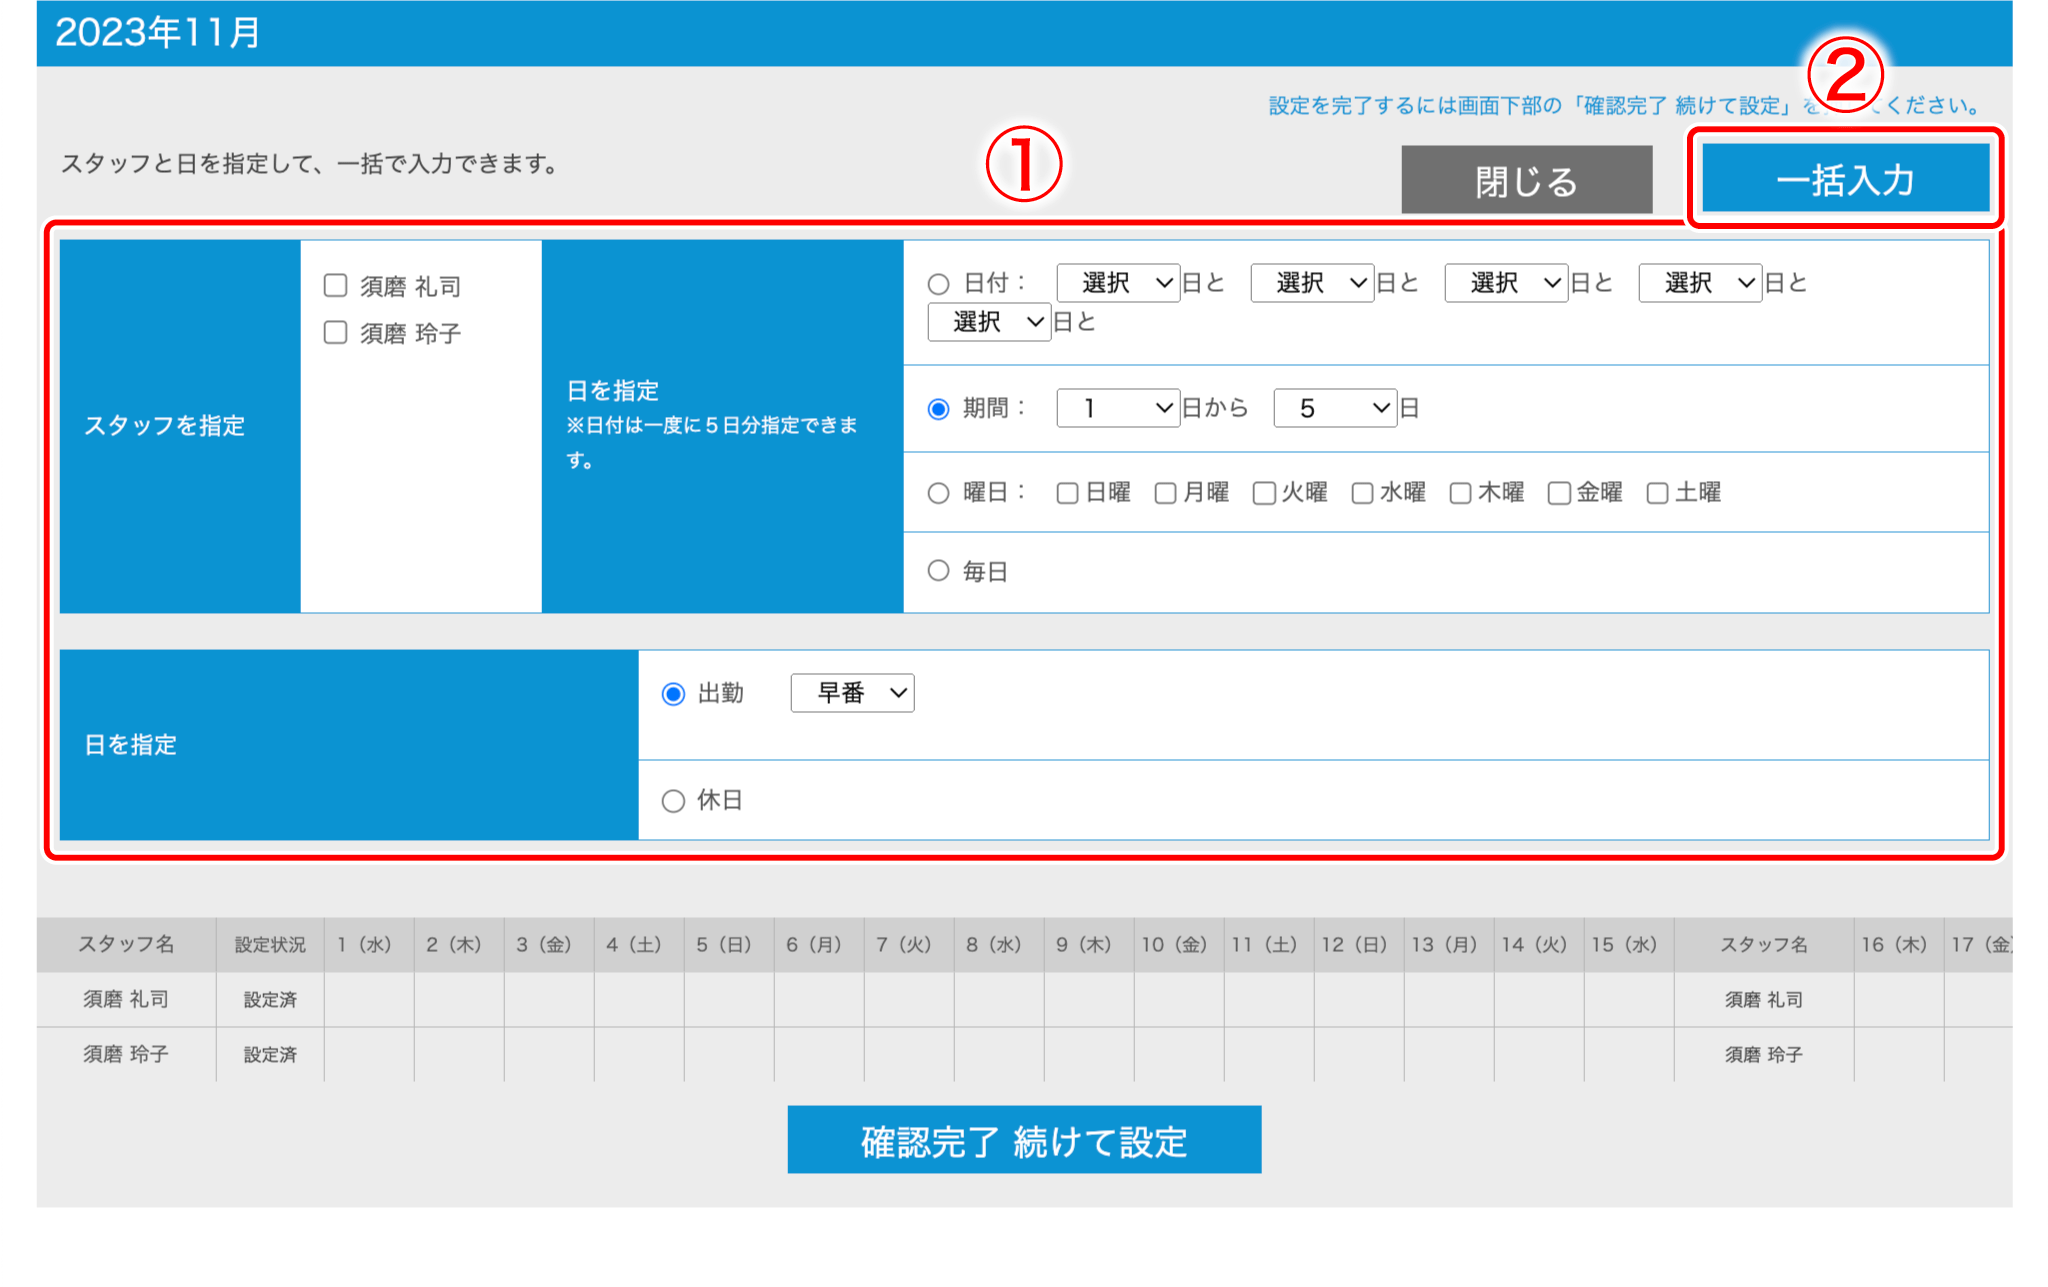Click the 閉じる button
This screenshot has height=1287, width=2048.
1526,180
